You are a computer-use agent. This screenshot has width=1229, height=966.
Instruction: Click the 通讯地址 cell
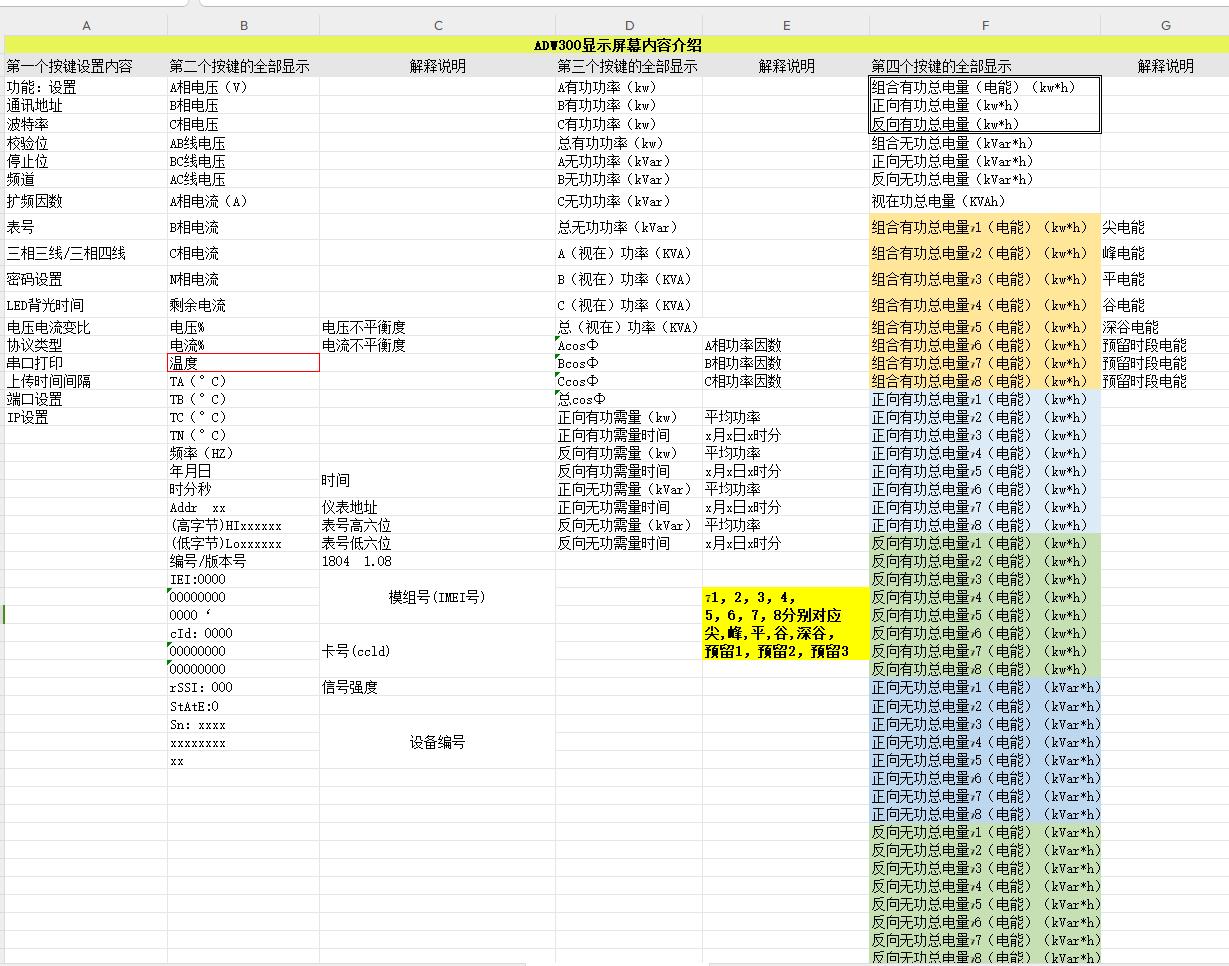[x=86, y=105]
